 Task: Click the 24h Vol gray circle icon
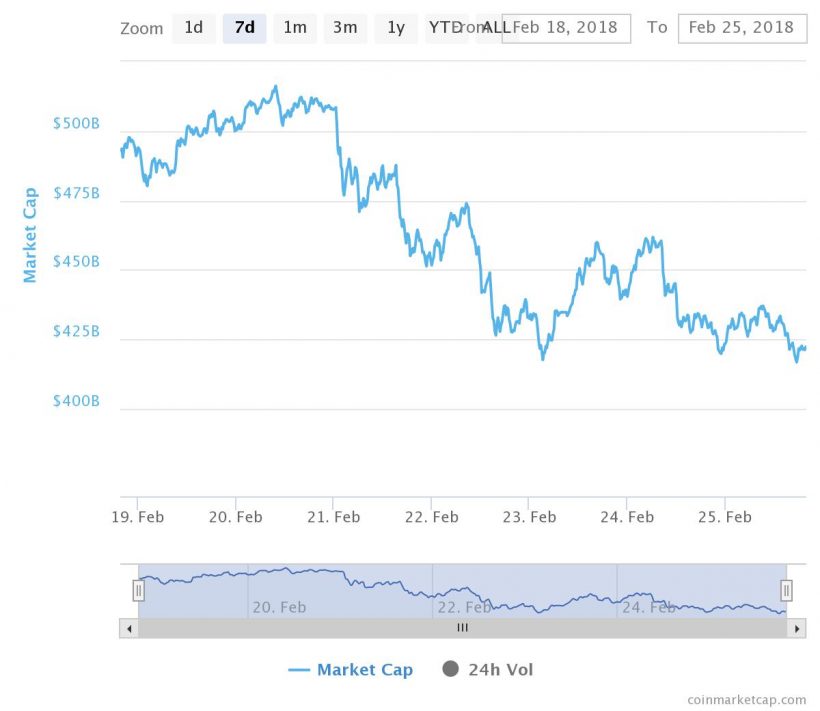pyautogui.click(x=450, y=669)
